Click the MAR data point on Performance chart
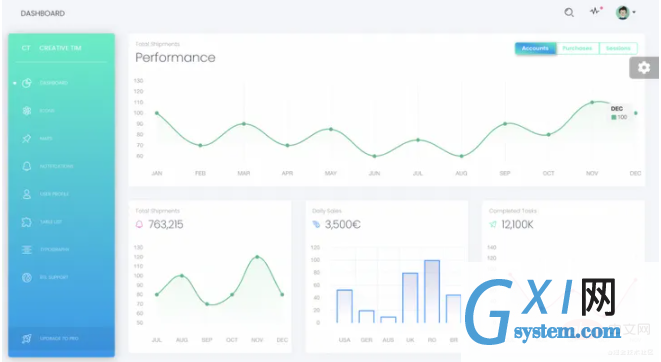Viewport: 661px width, 362px height. point(244,123)
